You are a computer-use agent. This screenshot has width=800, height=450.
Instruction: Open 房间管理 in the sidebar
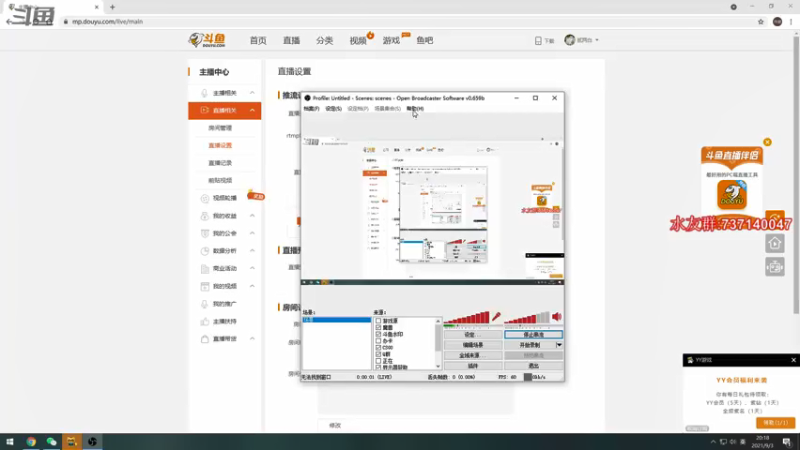tap(220, 128)
